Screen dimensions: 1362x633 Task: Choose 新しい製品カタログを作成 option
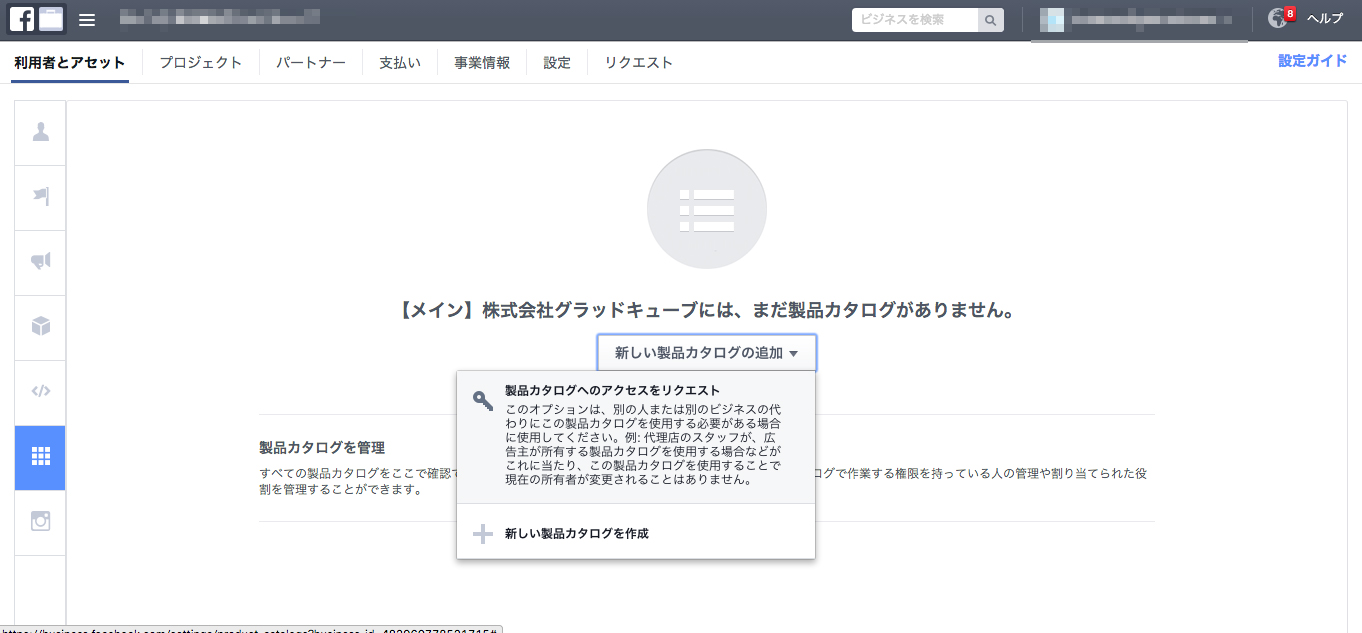click(x=636, y=534)
